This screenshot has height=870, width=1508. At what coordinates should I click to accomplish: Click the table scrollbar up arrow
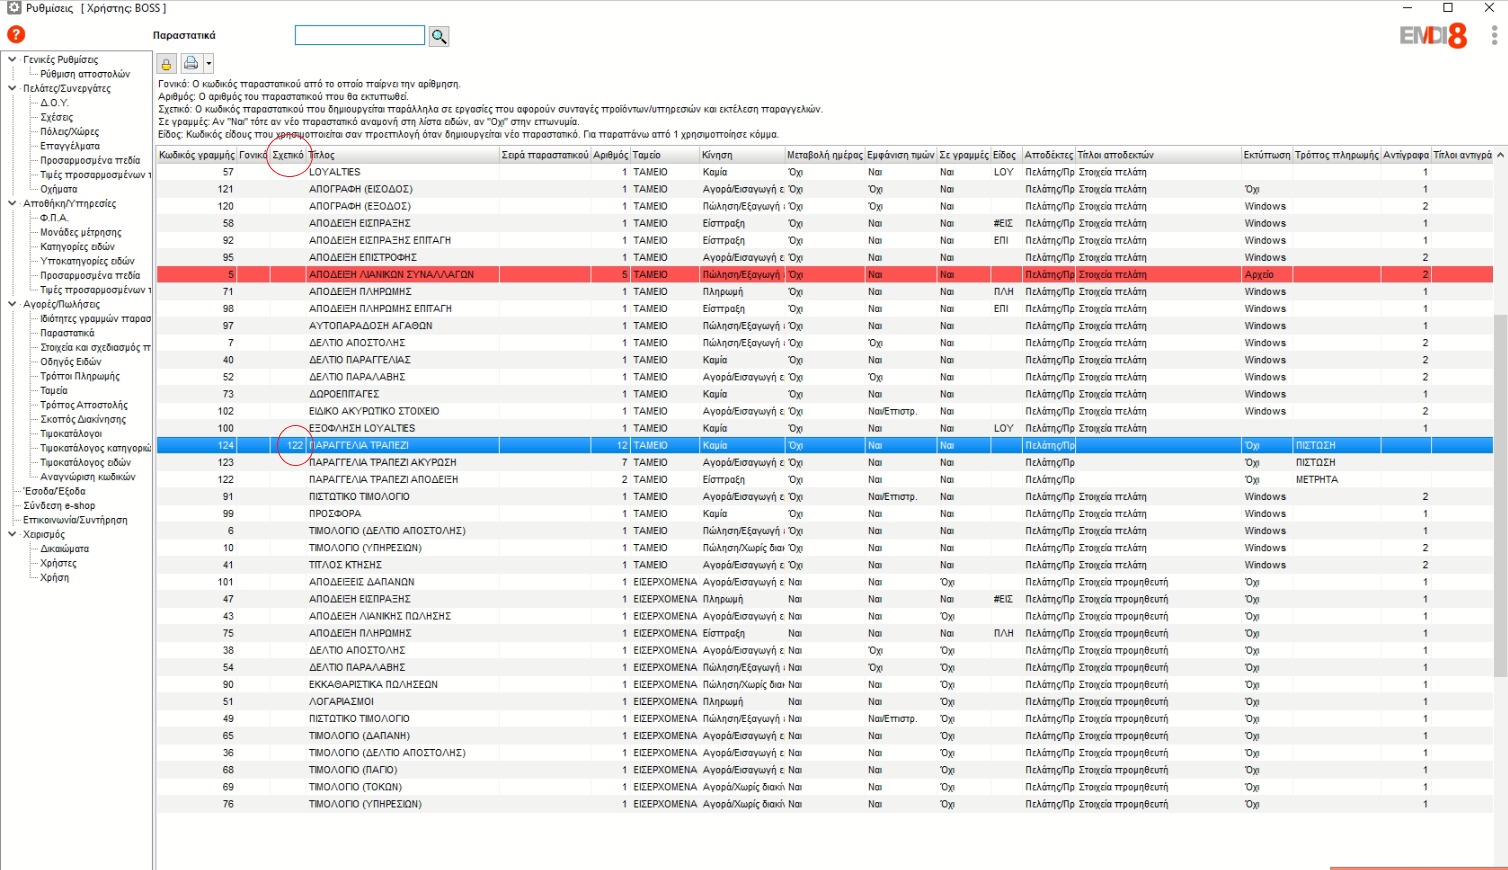click(x=1500, y=155)
